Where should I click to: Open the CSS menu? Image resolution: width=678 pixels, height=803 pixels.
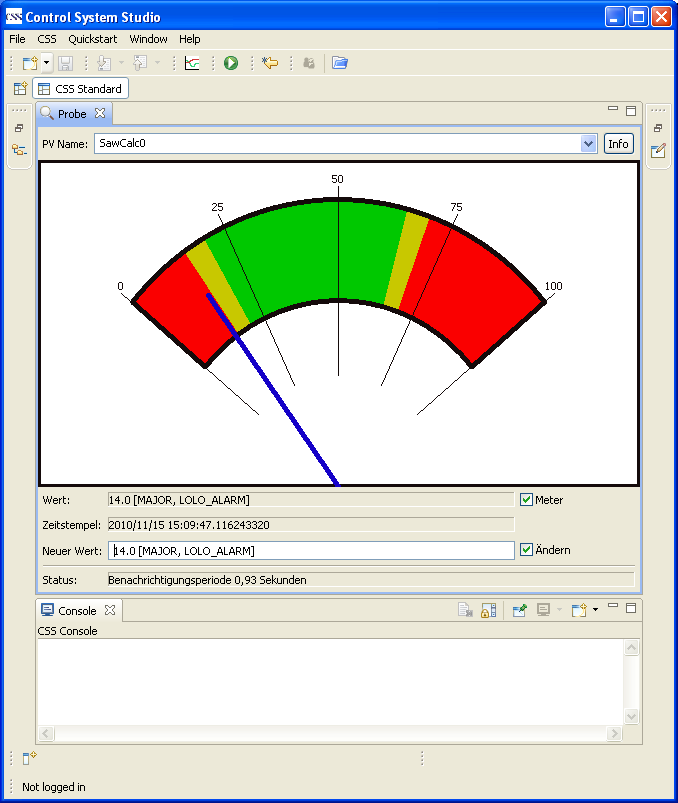pos(47,39)
